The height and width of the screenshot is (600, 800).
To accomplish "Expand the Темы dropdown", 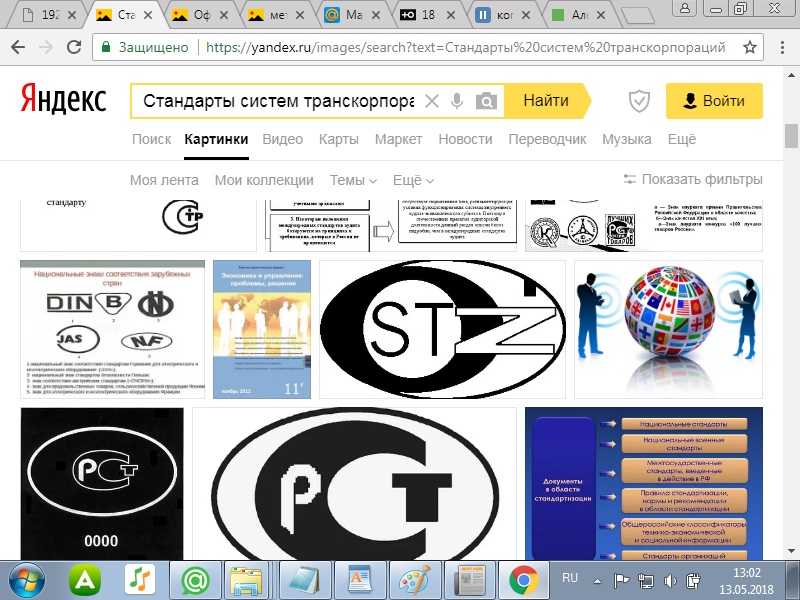I will [x=353, y=180].
